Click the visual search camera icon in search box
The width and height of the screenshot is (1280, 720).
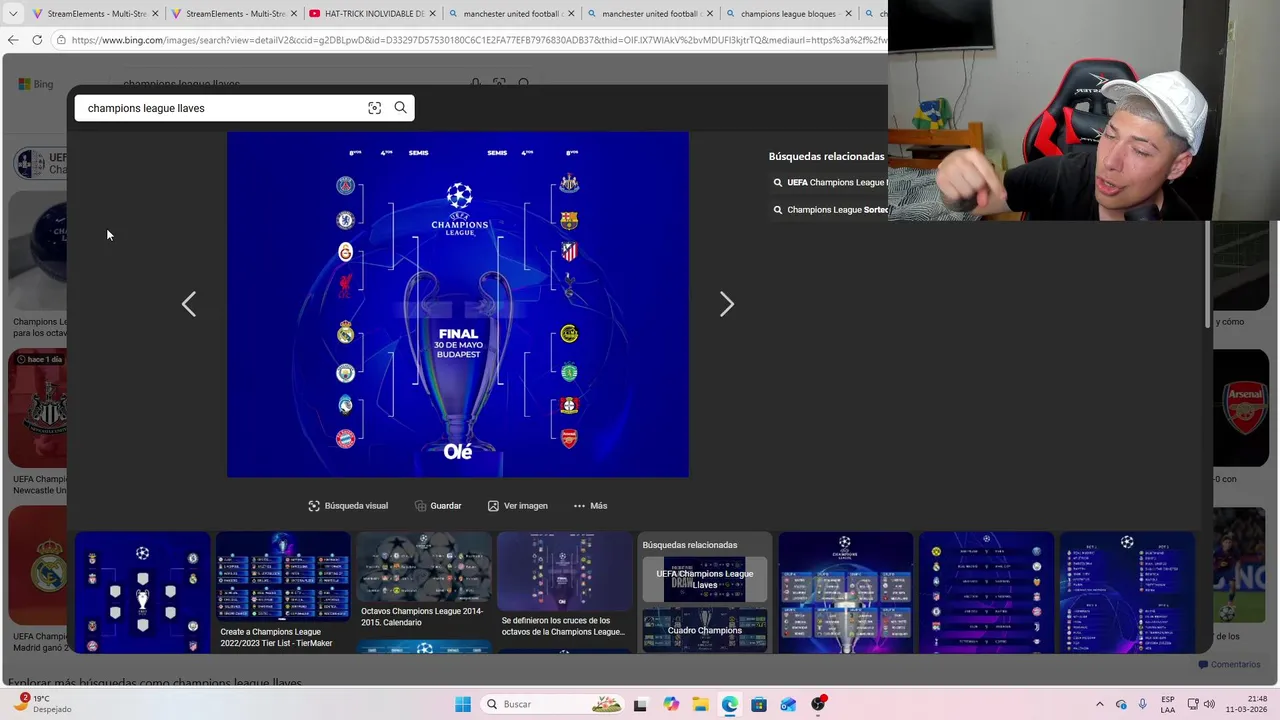coord(374,108)
